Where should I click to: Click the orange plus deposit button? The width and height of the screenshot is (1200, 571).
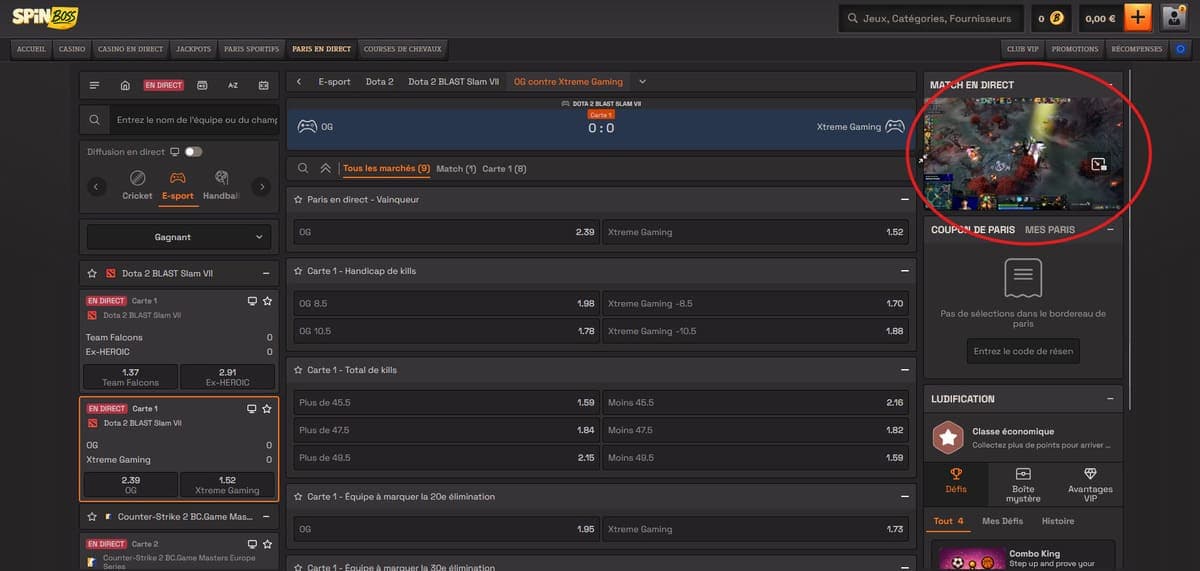(1138, 18)
